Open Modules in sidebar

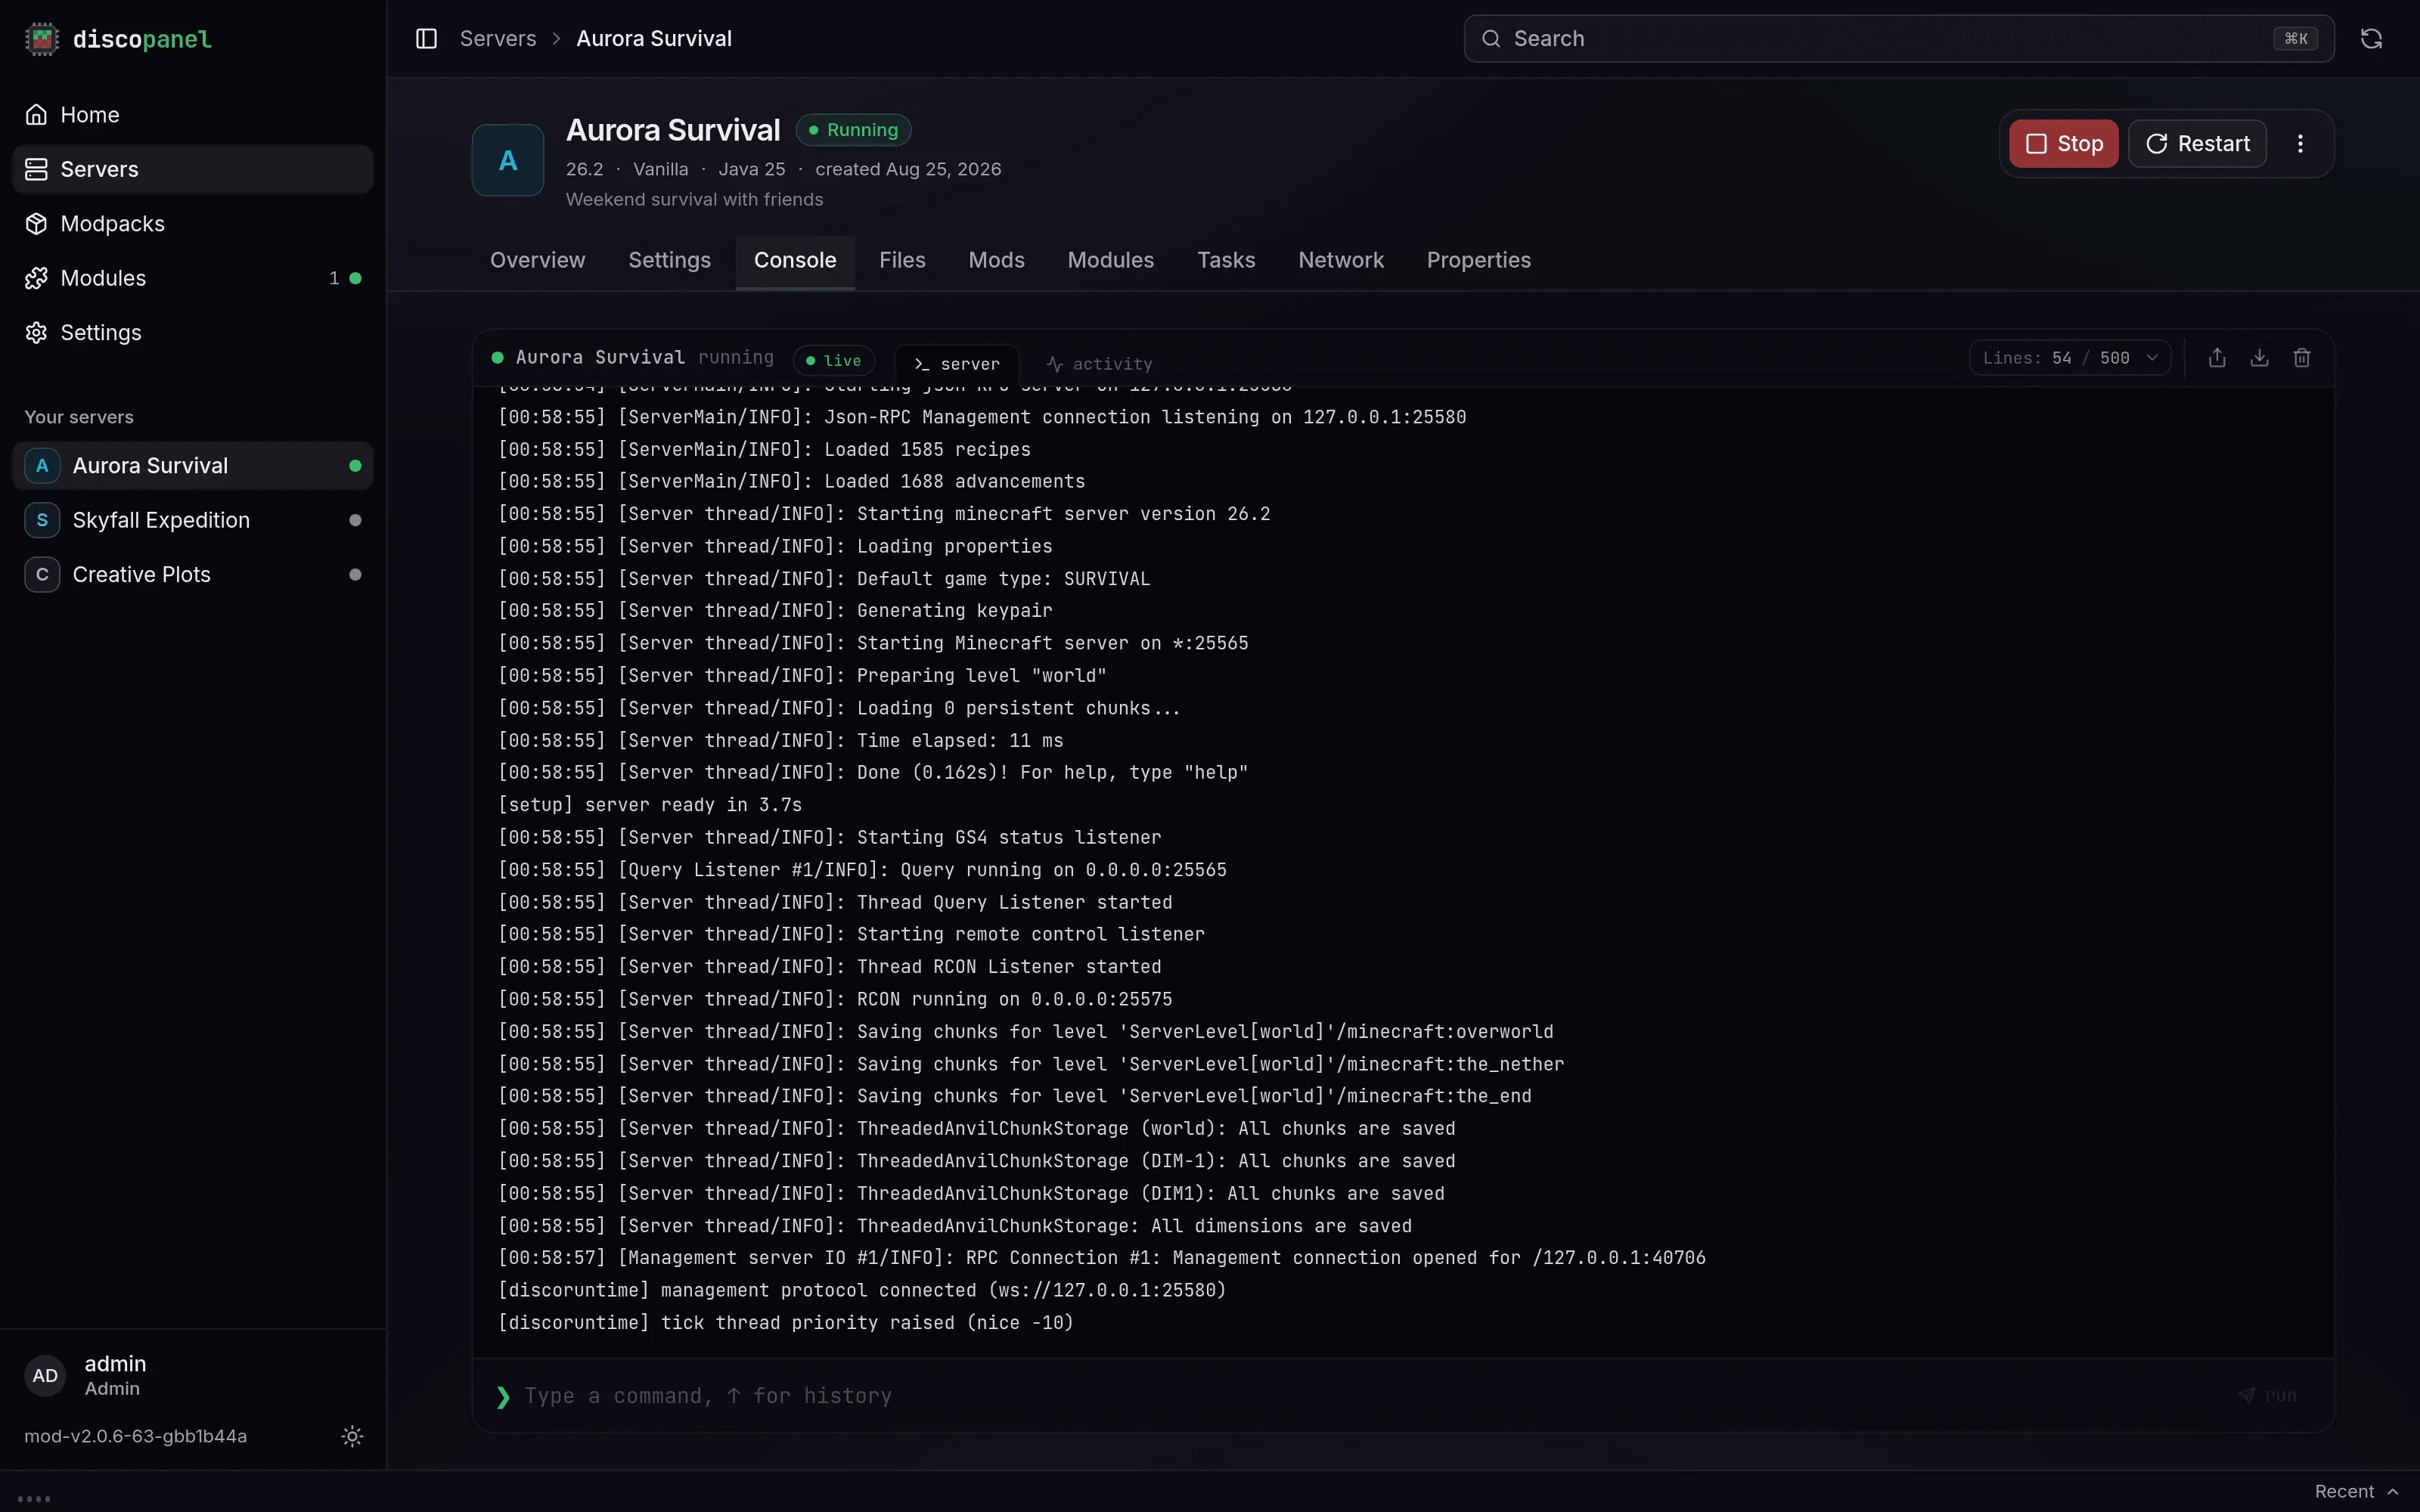[192, 278]
